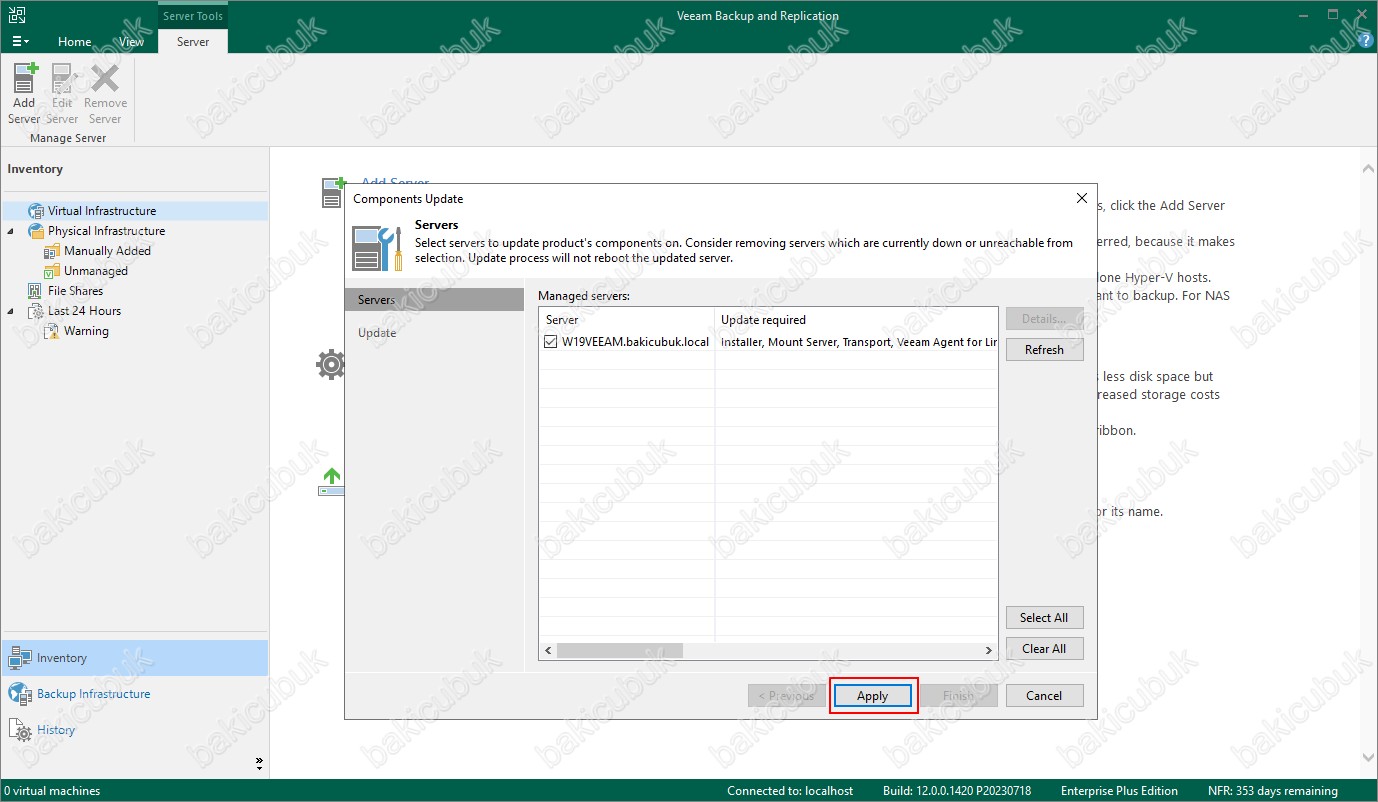
Task: Click the Veeam application icon in title bar
Action: pyautogui.click(x=16, y=15)
